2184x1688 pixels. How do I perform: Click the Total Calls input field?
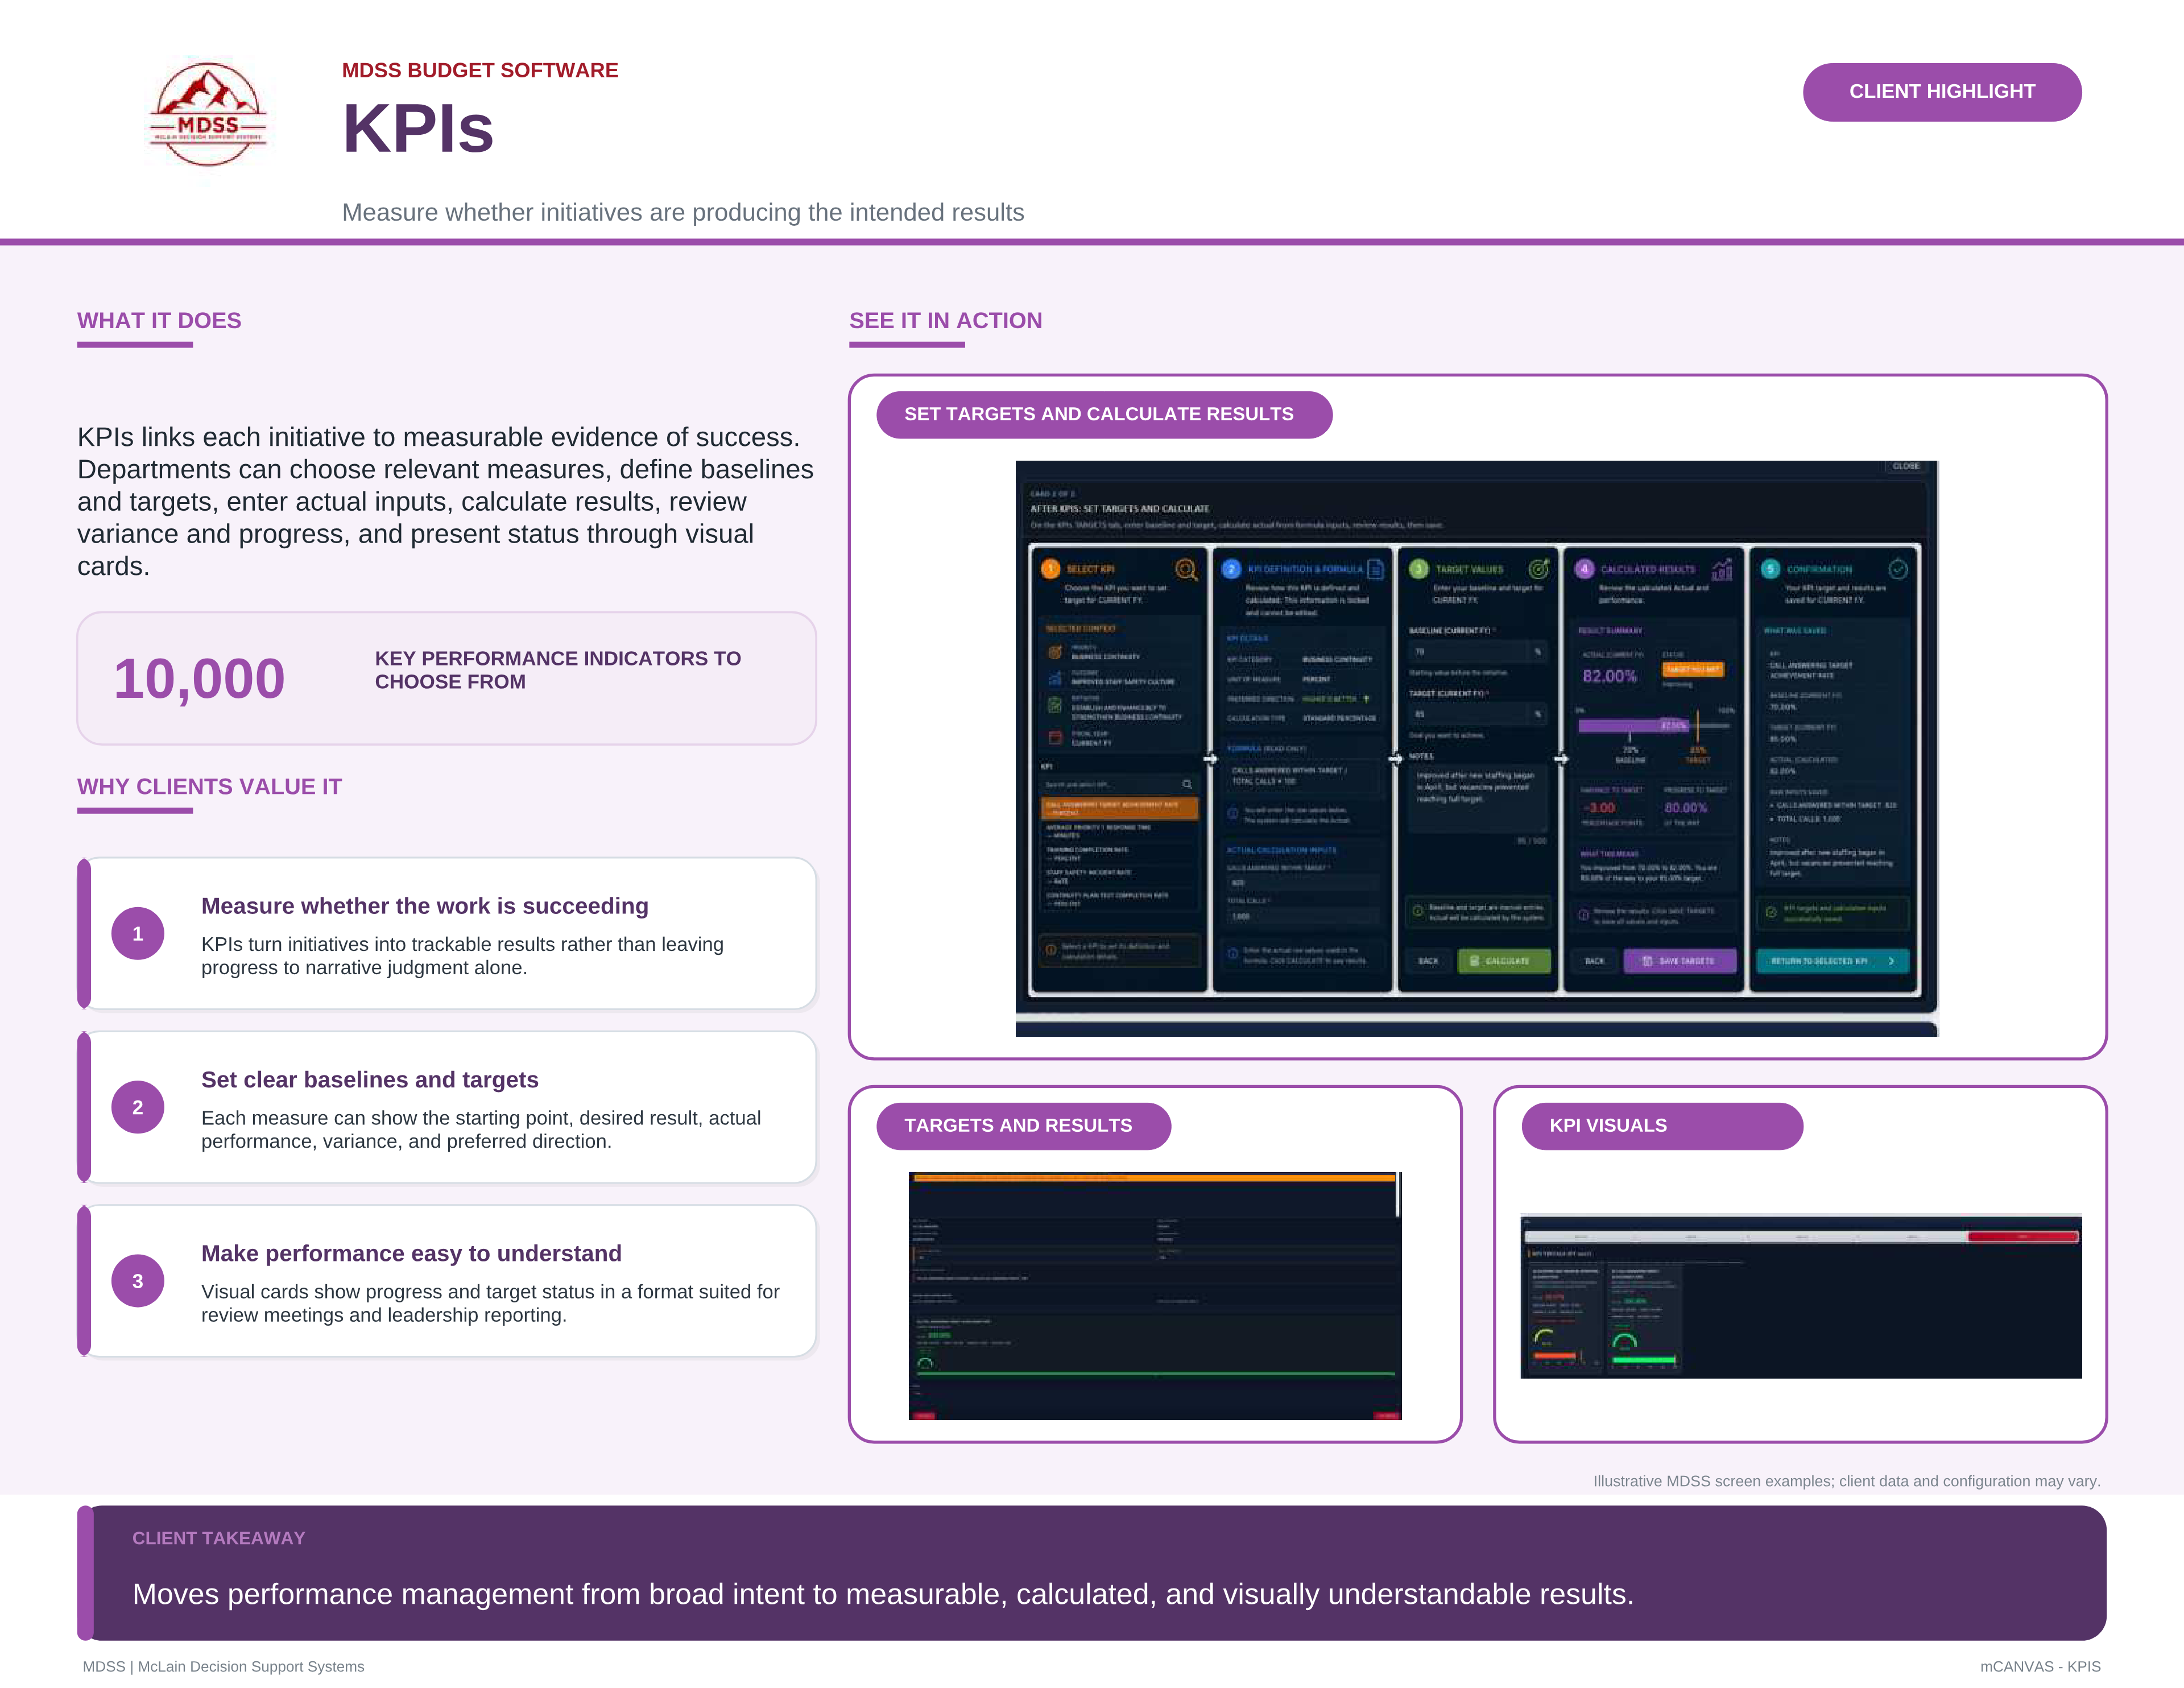1302,916
